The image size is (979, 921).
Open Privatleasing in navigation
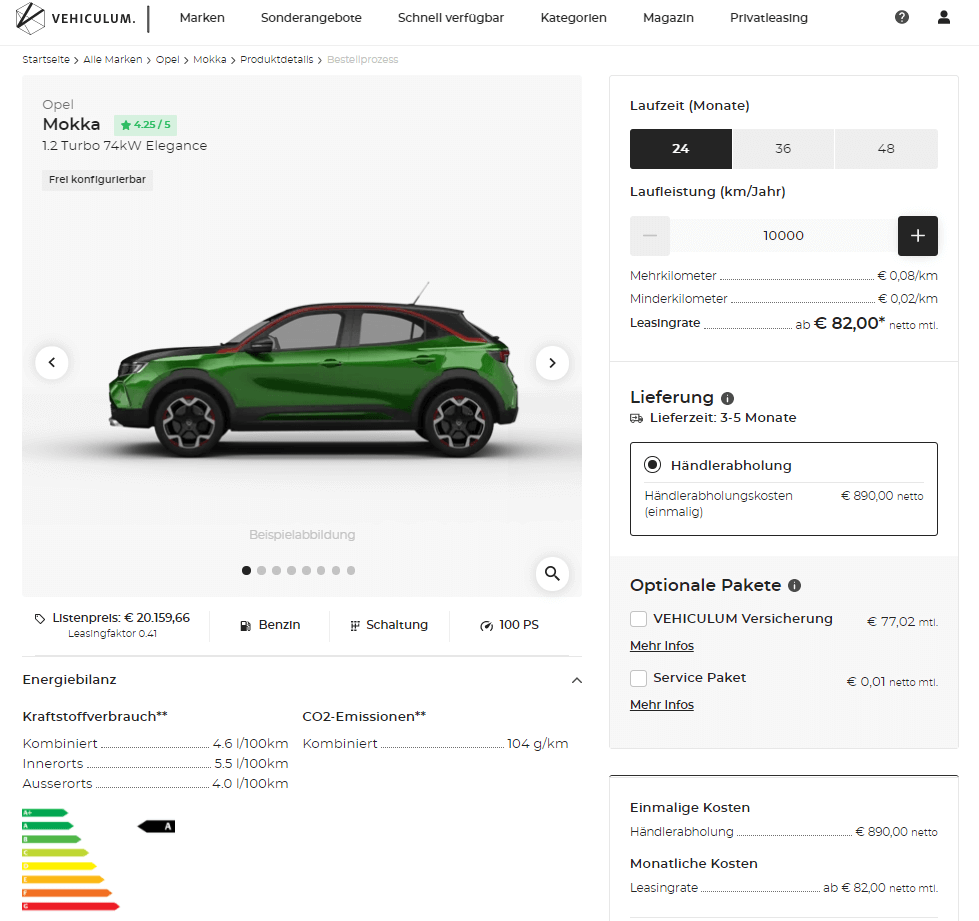769,17
